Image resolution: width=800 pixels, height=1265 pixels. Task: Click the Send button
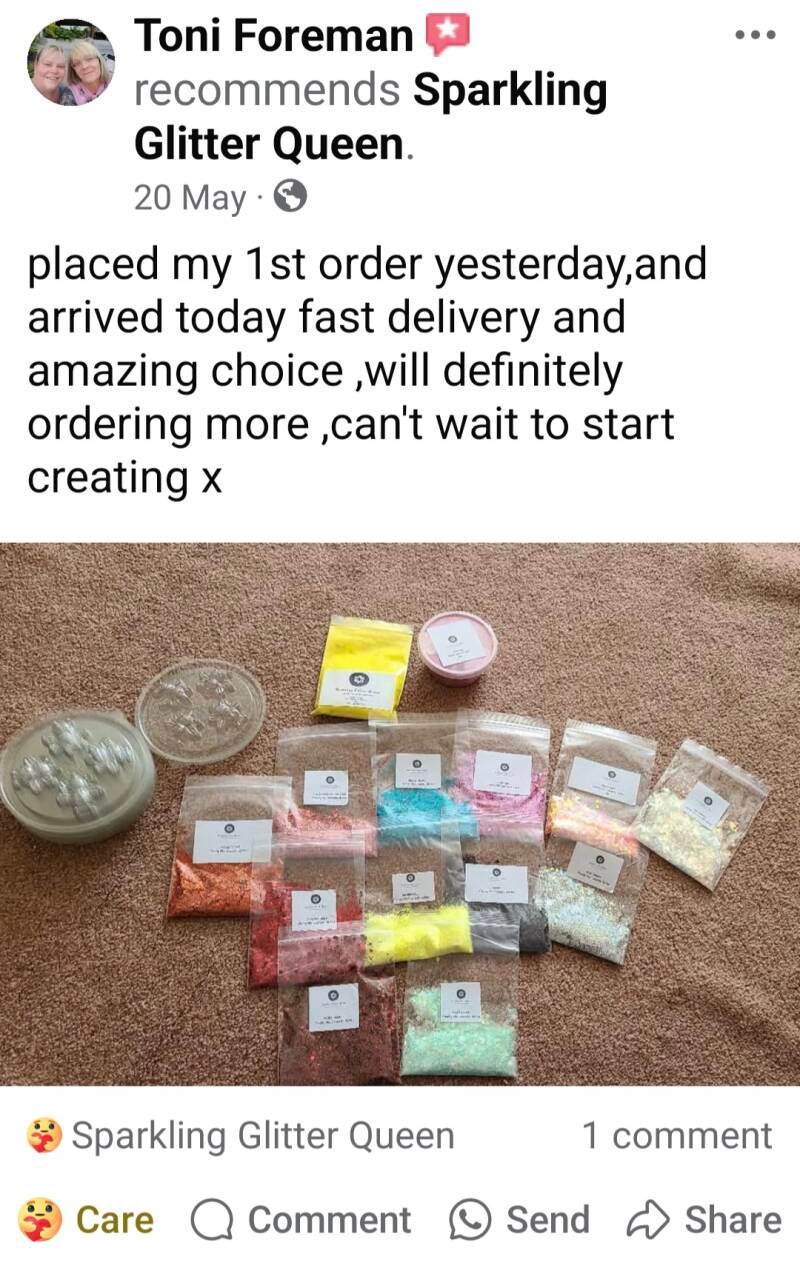(x=519, y=1220)
